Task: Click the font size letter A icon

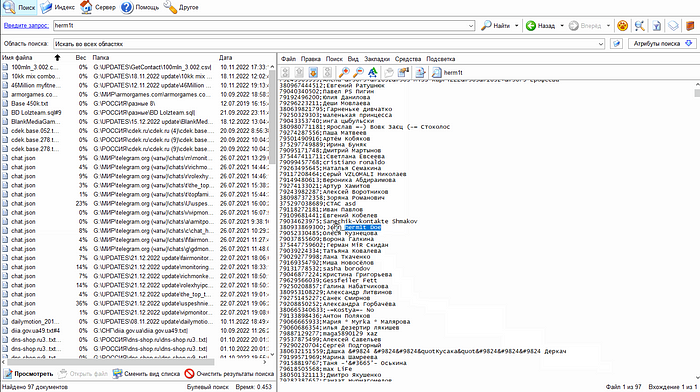Action: pyautogui.click(x=373, y=72)
